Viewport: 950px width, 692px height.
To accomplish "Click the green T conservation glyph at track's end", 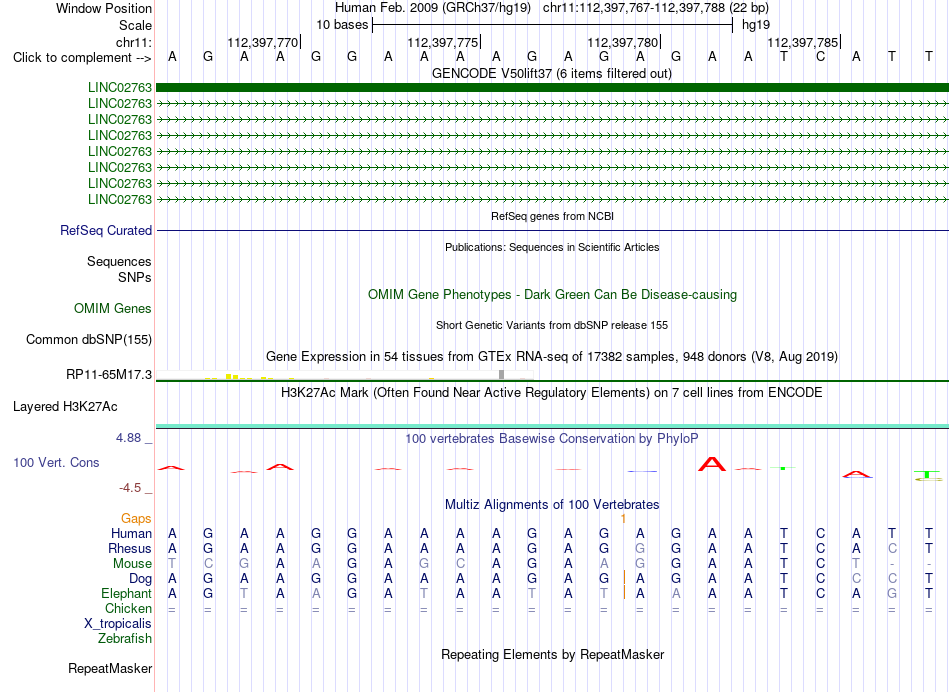I will (928, 476).
